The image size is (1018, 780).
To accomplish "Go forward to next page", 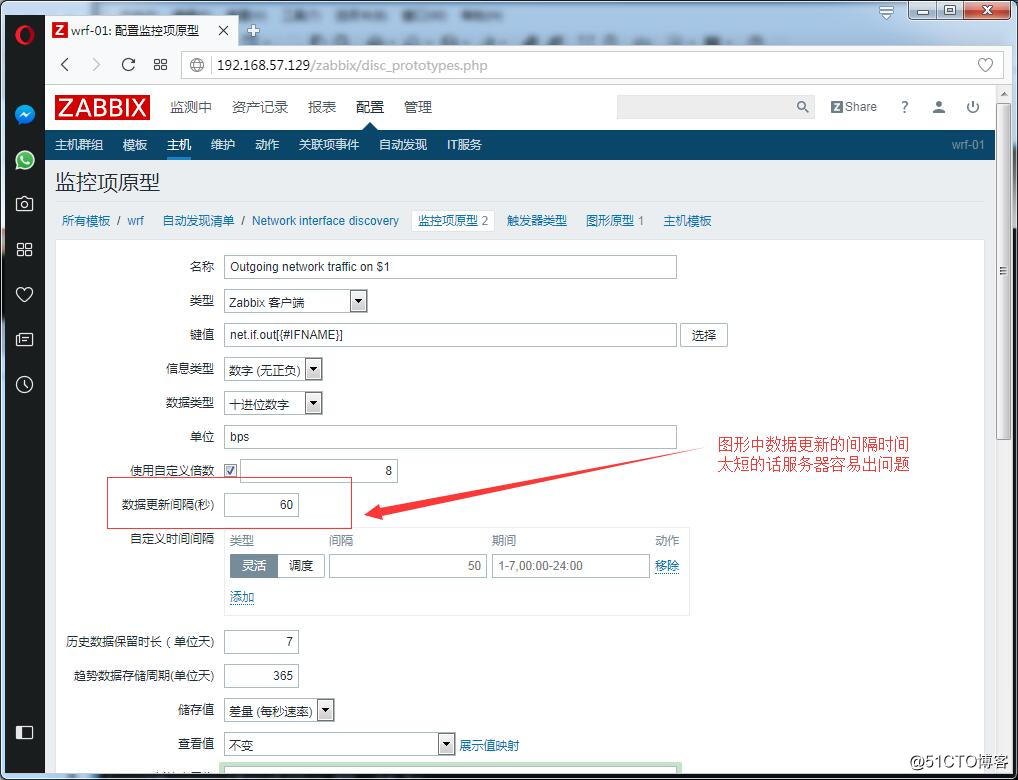I will pos(96,64).
